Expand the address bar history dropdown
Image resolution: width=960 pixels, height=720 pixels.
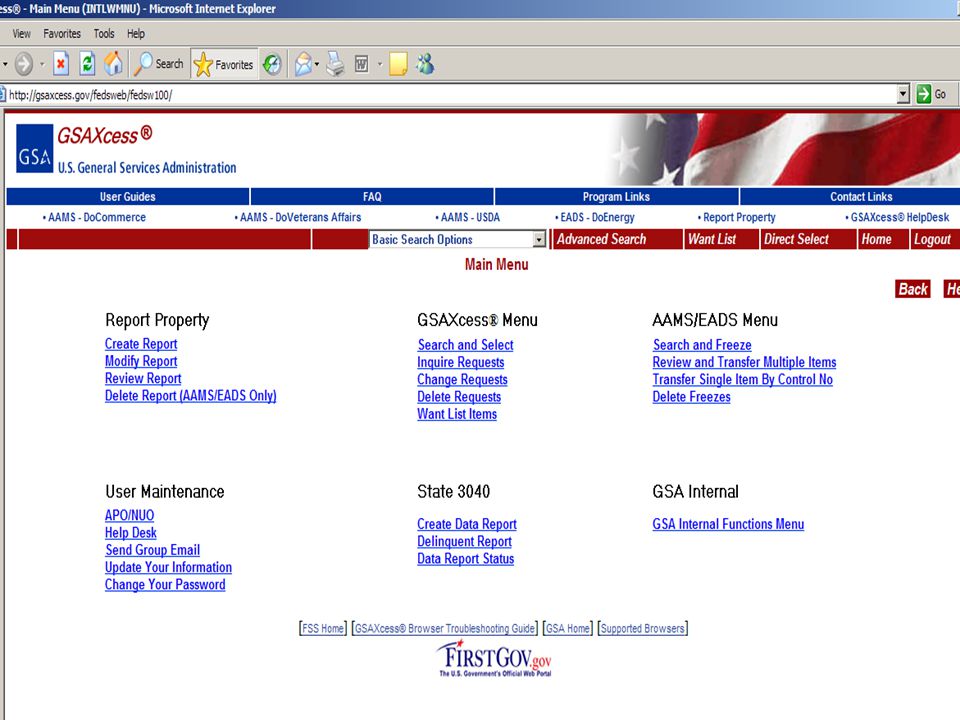902,94
